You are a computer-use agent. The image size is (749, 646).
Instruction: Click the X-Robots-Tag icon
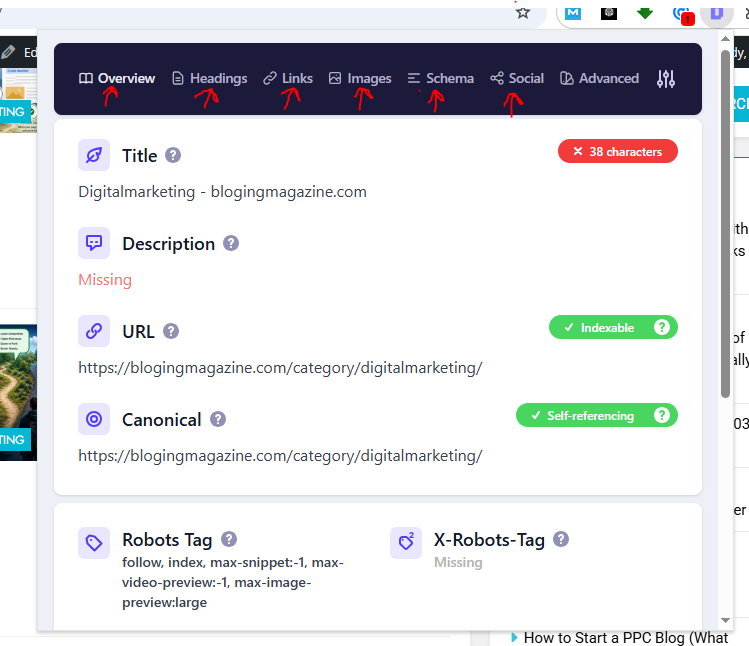pos(406,543)
